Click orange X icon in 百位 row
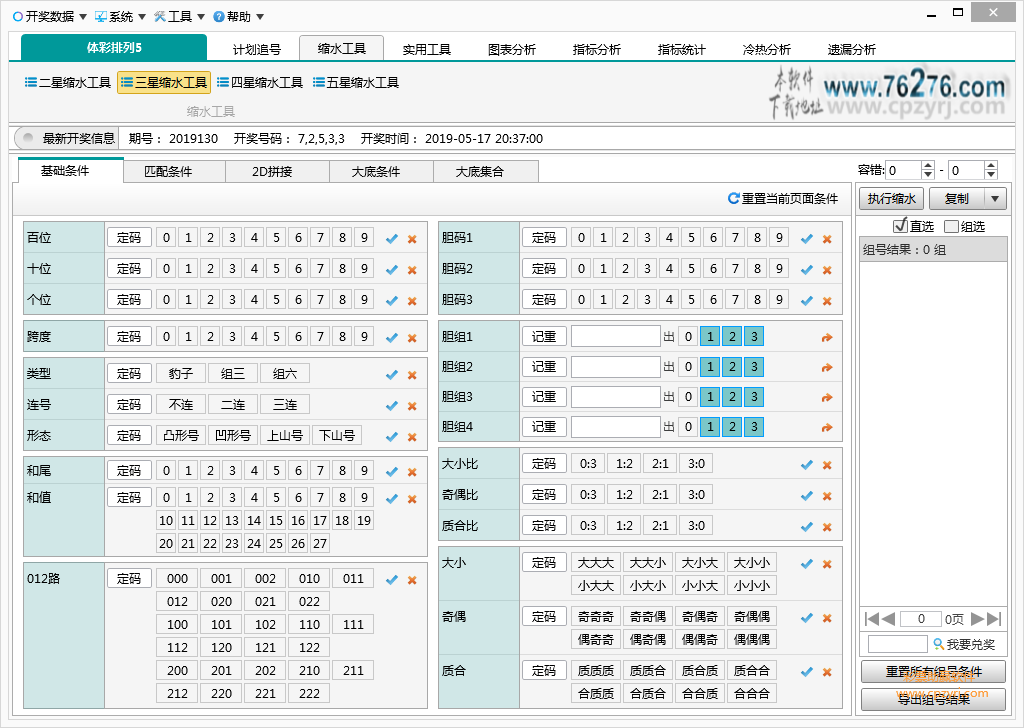The width and height of the screenshot is (1024, 728). (412, 239)
